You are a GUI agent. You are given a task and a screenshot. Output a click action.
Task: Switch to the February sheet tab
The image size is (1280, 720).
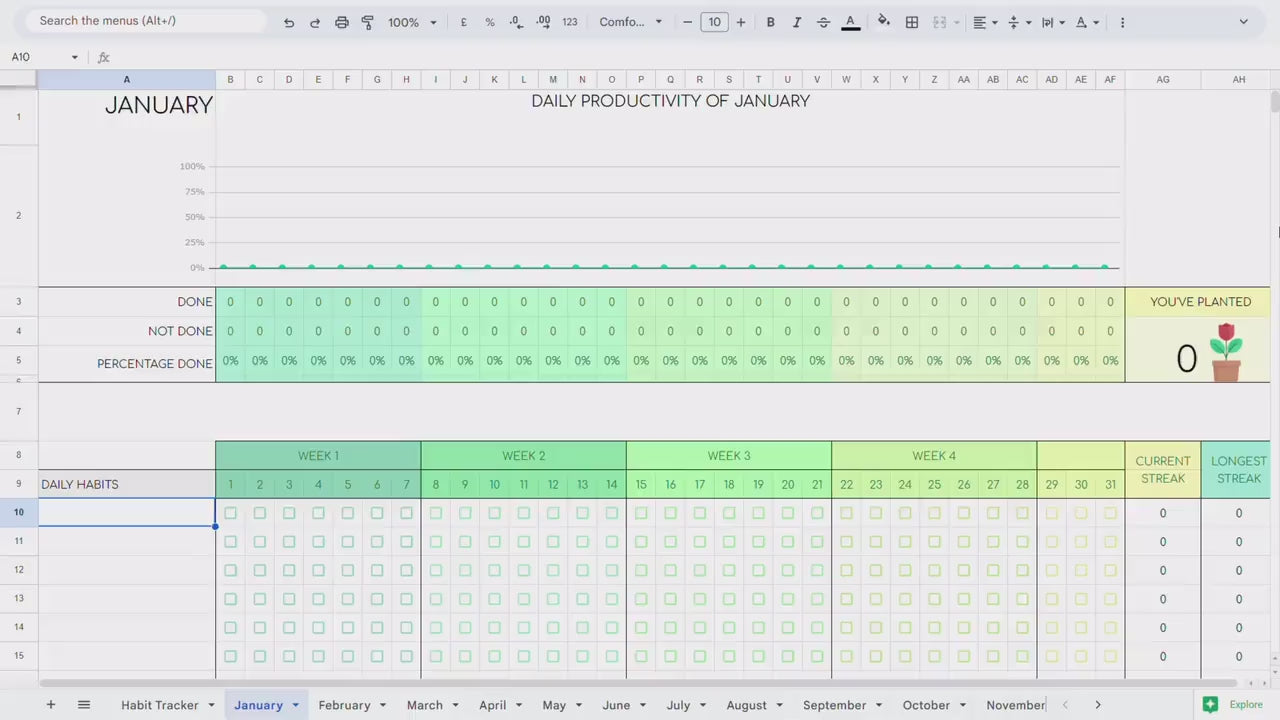pyautogui.click(x=344, y=705)
